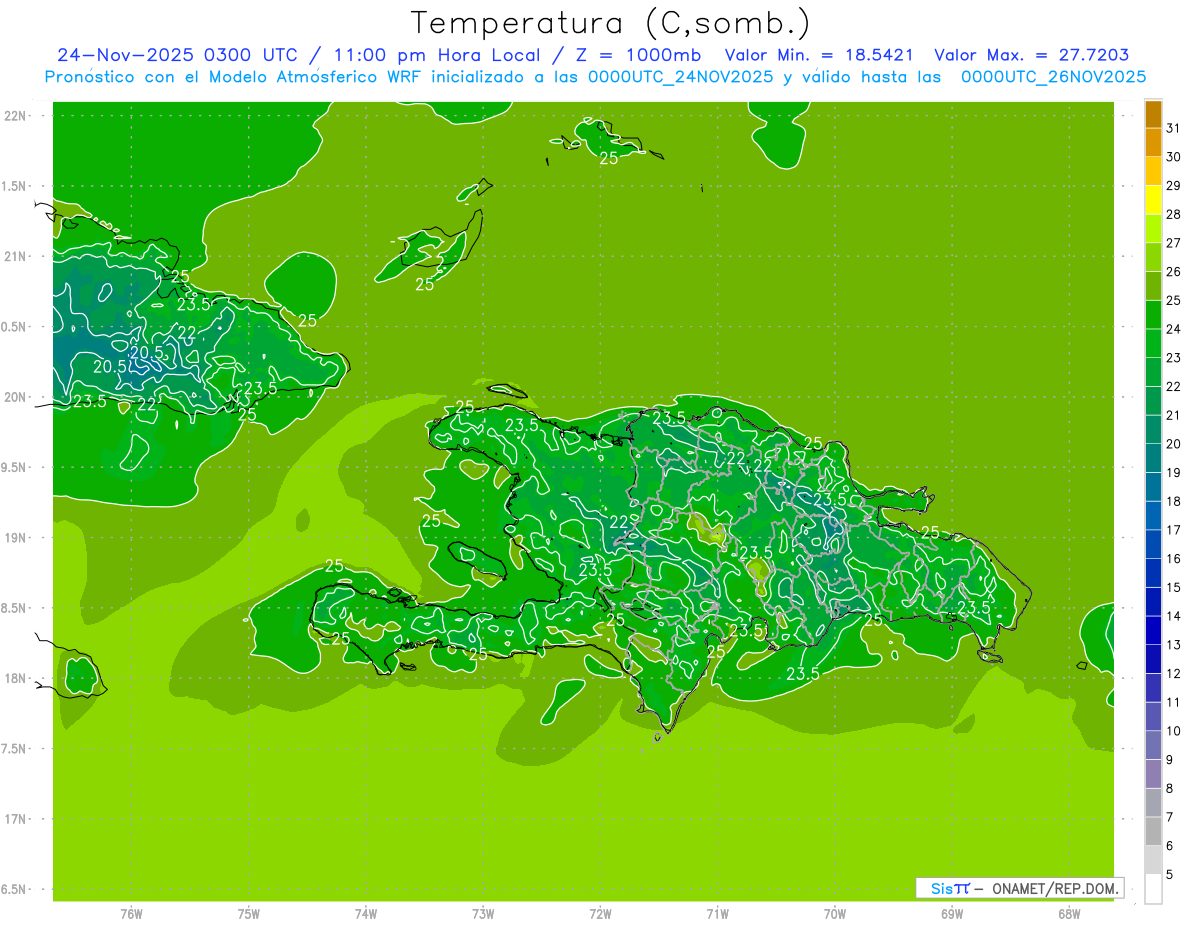This screenshot has width=1200, height=927.
Task: Click the 76W longitude axis label
Action: pyautogui.click(x=131, y=914)
